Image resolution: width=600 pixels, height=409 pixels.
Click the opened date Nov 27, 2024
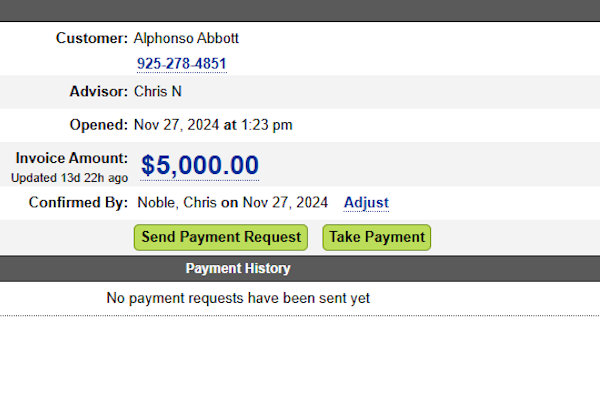pos(176,125)
